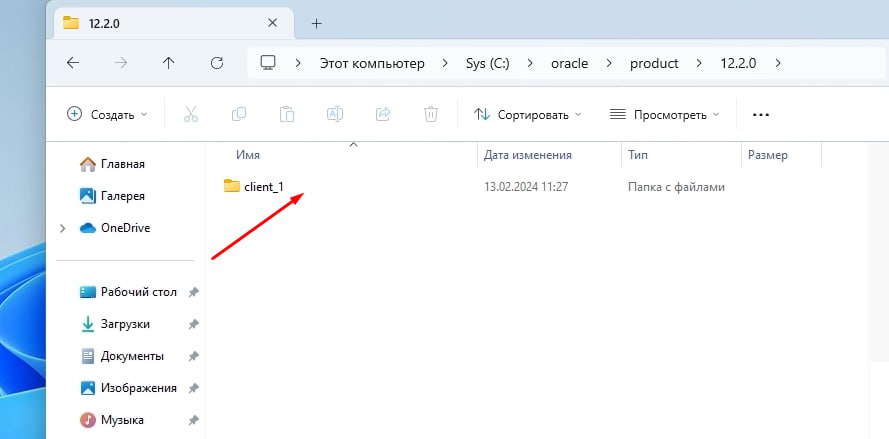Screen dimensions: 889x439
Task: Click the Cut scissors icon
Action: 191,115
